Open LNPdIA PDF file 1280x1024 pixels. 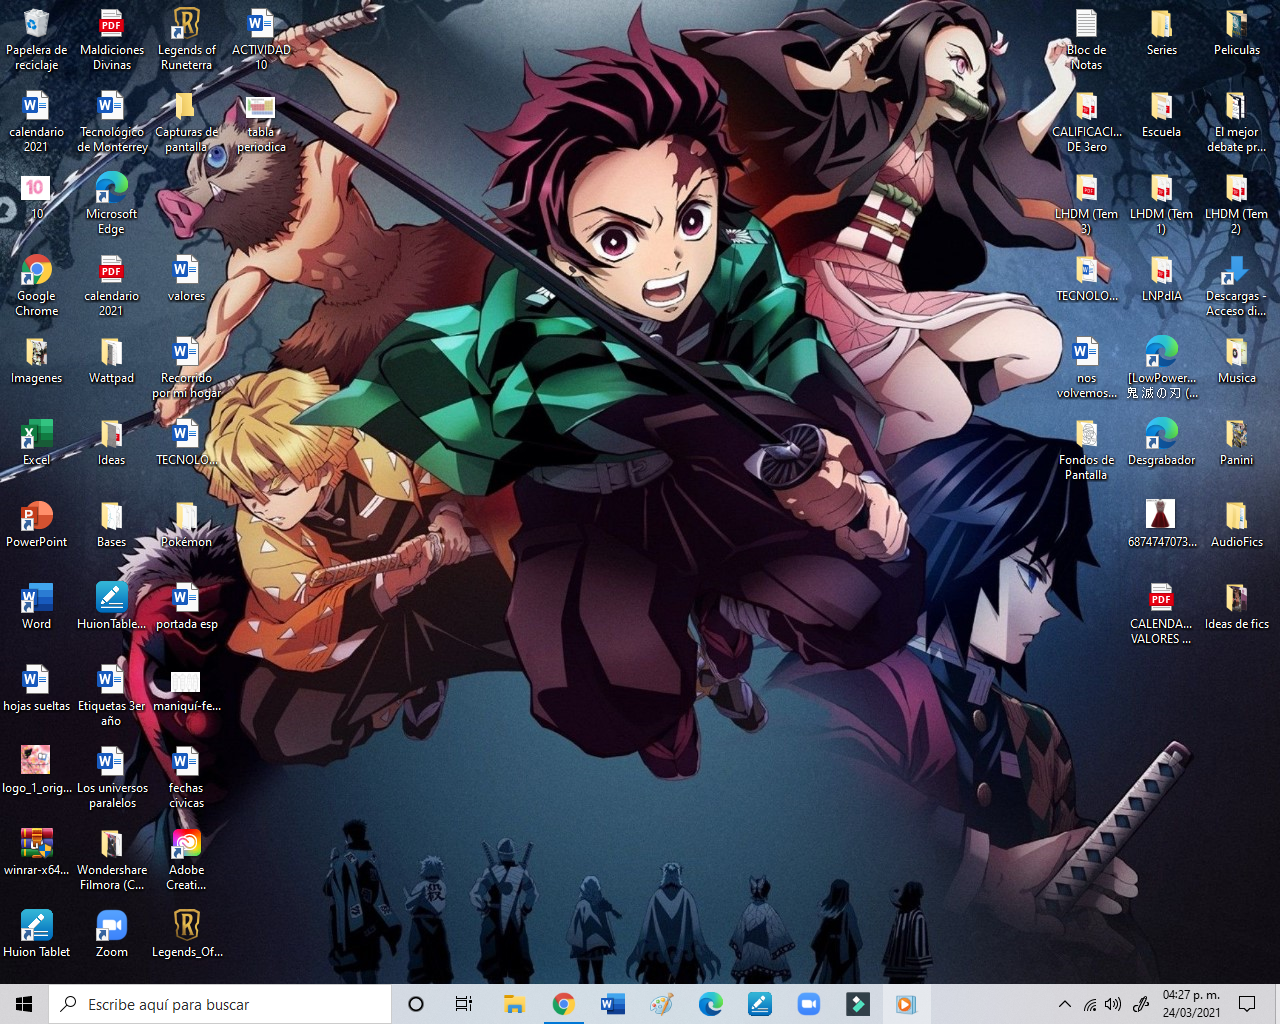(x=1161, y=278)
